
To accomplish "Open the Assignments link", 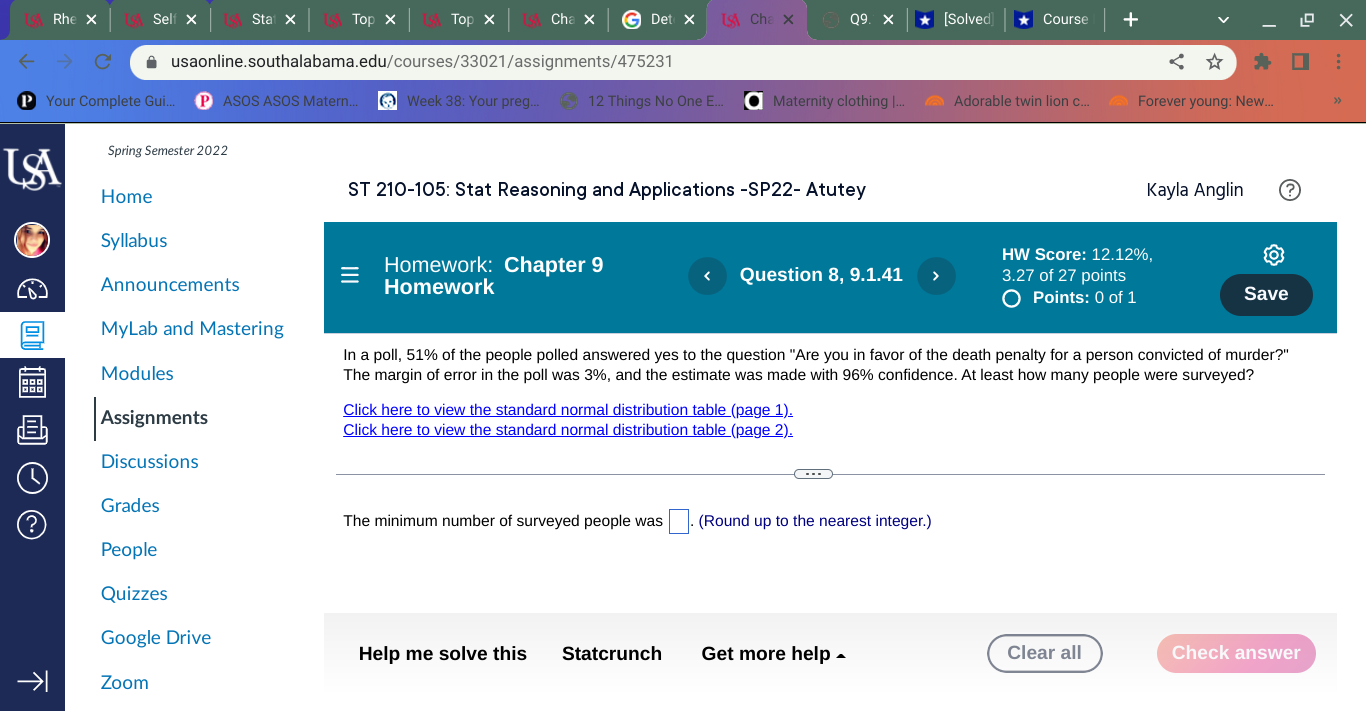I will (154, 417).
